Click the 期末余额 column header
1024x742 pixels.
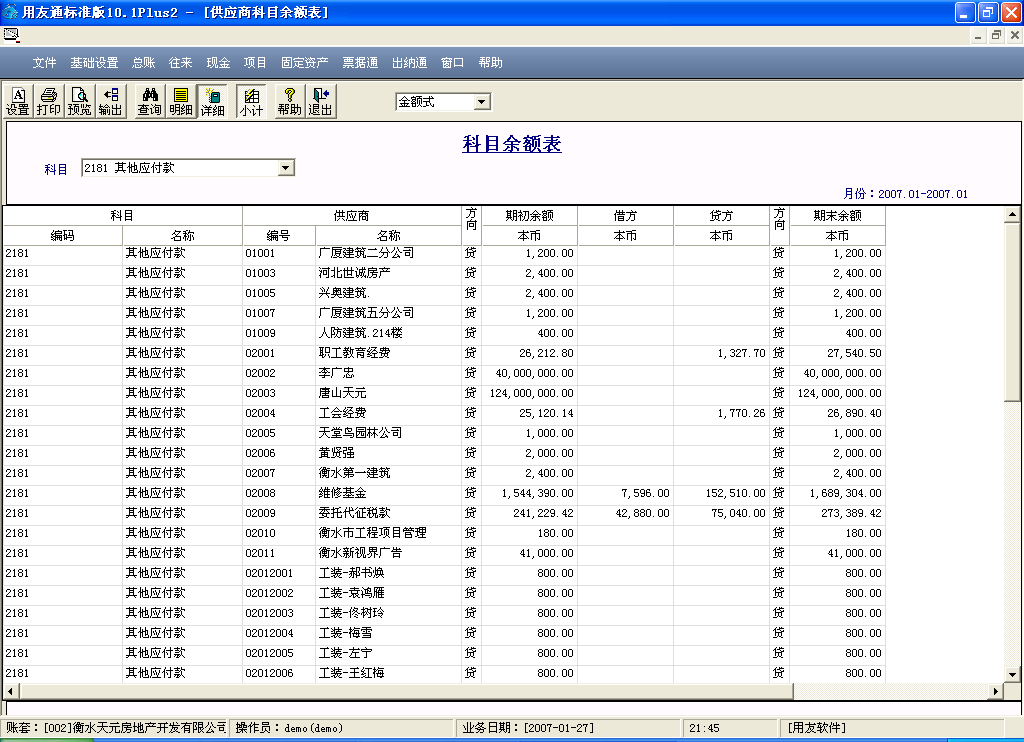[x=838, y=216]
